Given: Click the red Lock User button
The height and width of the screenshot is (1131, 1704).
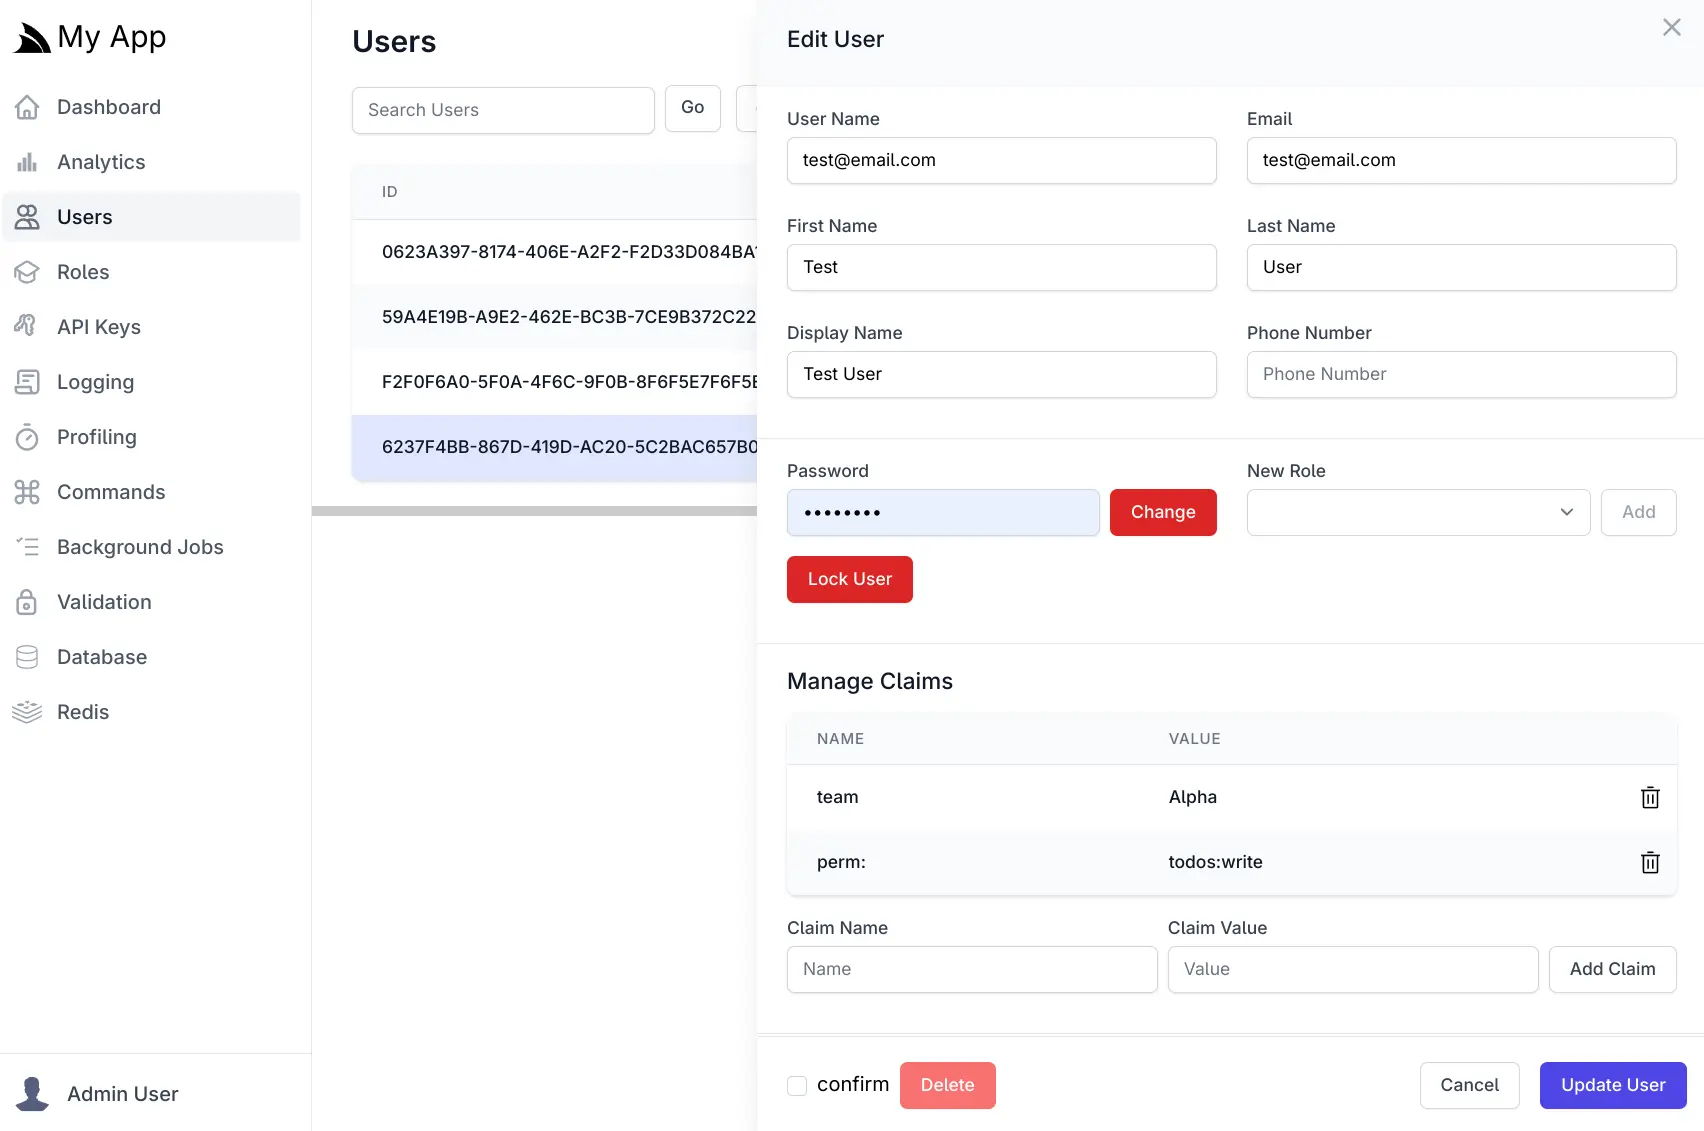Looking at the screenshot, I should click(849, 579).
